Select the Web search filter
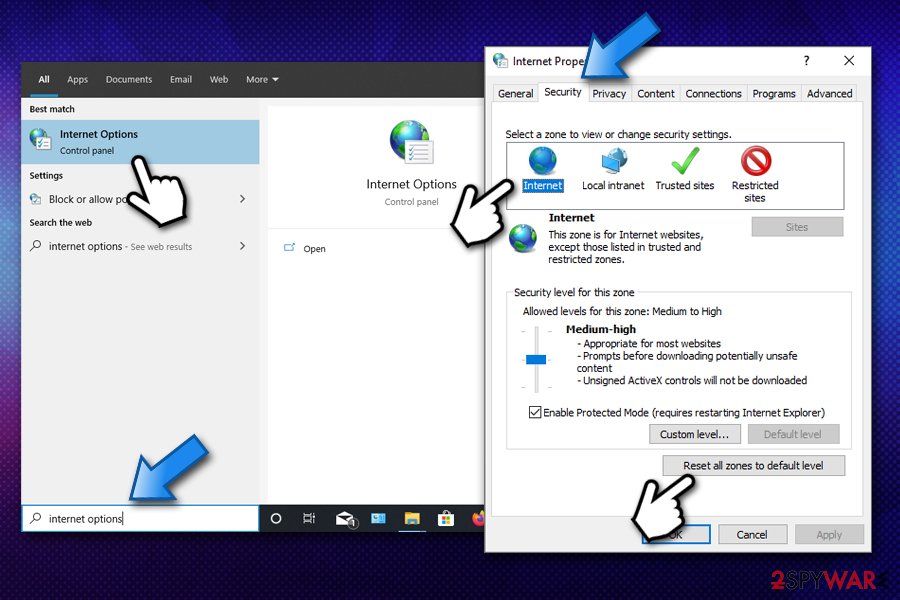 [x=219, y=79]
